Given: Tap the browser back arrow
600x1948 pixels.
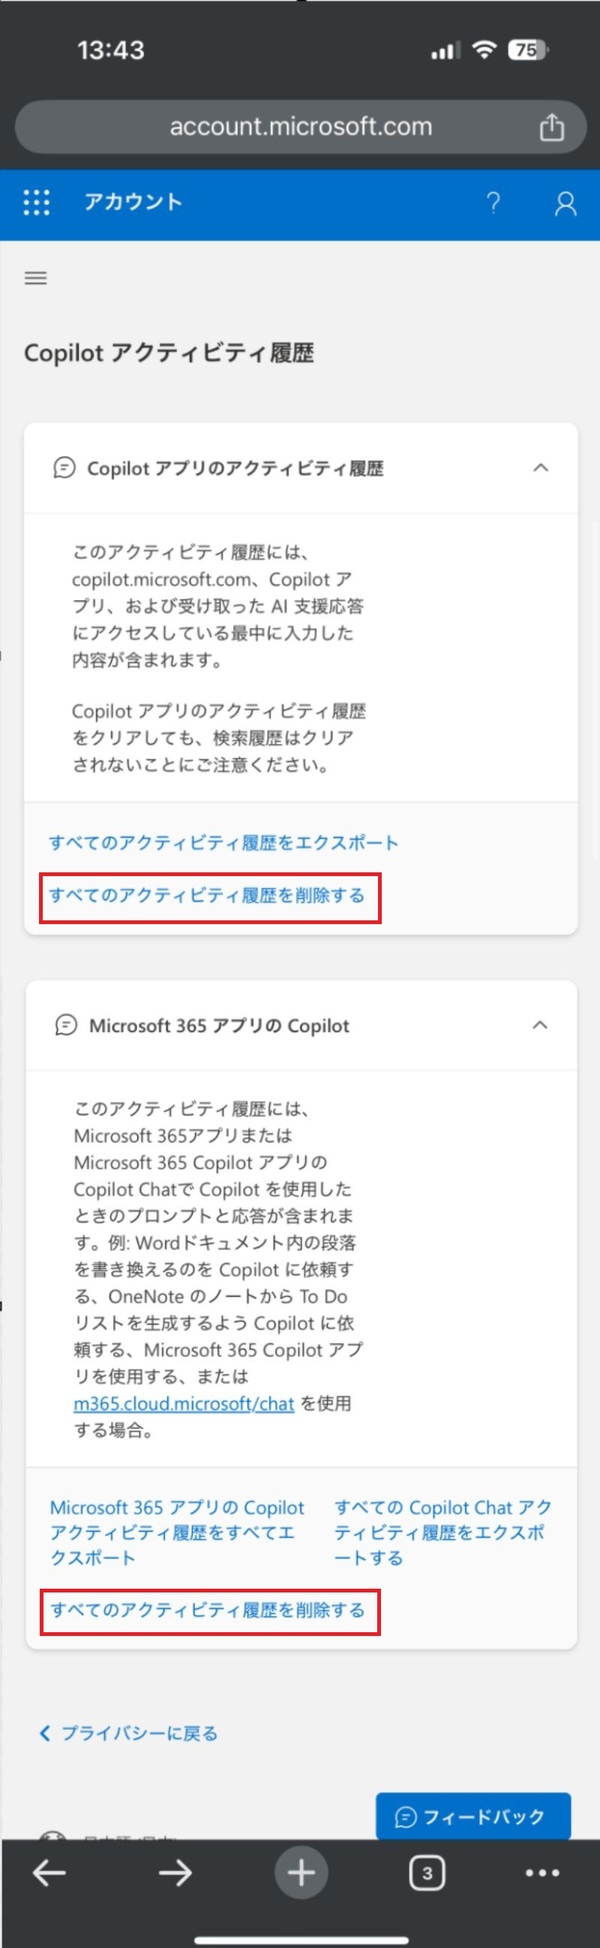Looking at the screenshot, I should coord(48,1873).
